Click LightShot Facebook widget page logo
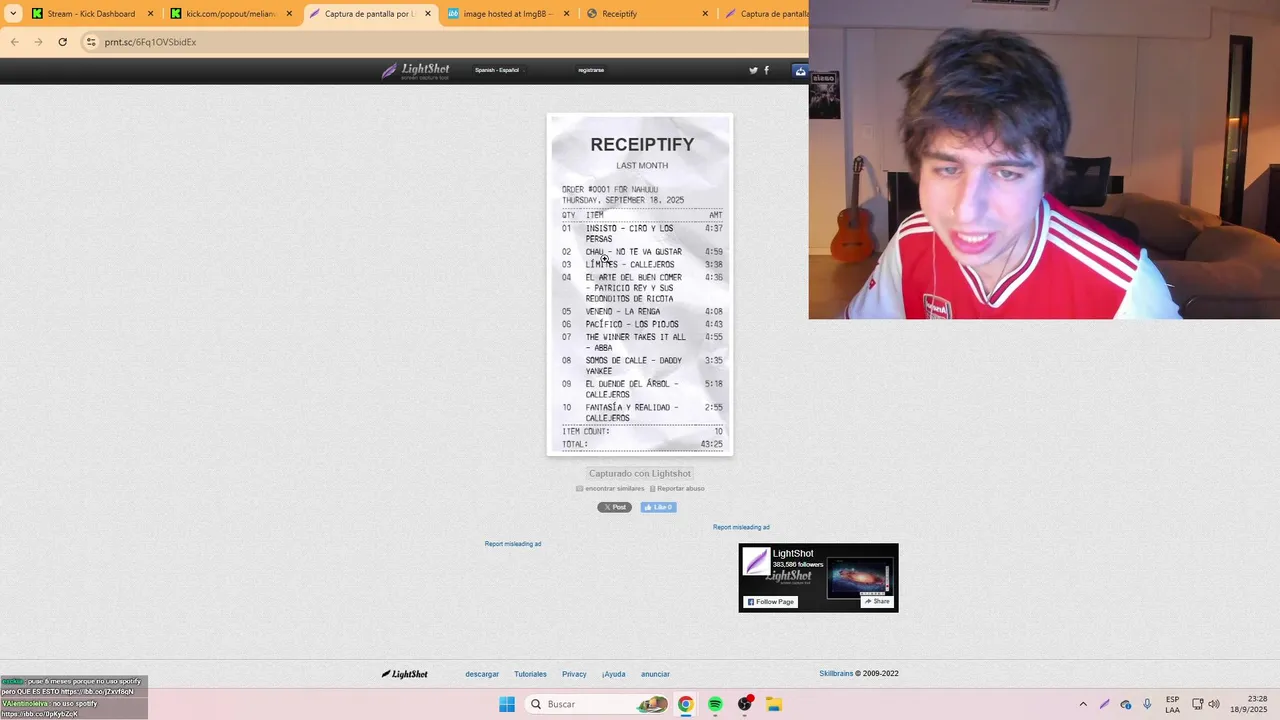 (x=756, y=562)
